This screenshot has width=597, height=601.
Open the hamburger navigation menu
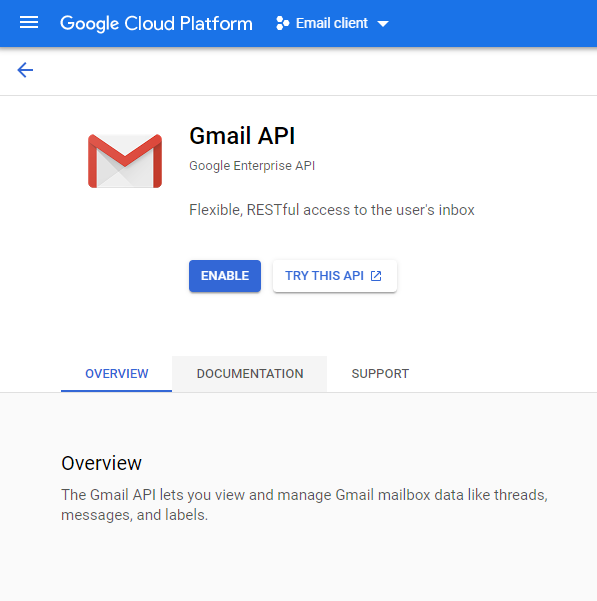(x=29, y=23)
